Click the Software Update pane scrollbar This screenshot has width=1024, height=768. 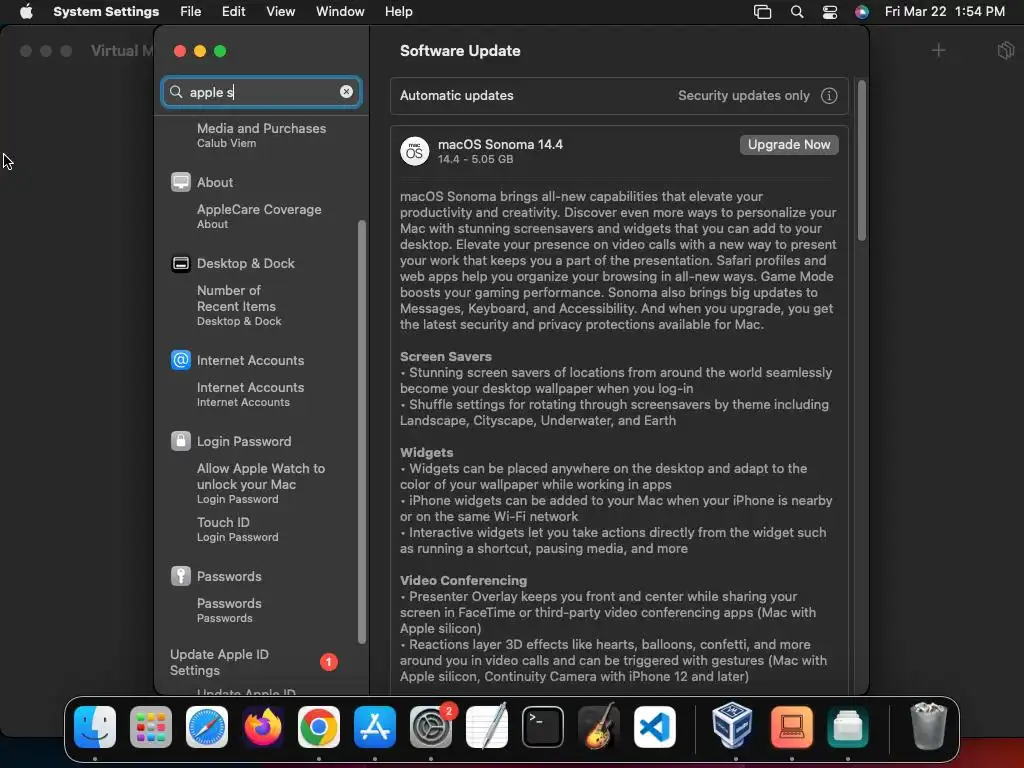coord(861,160)
